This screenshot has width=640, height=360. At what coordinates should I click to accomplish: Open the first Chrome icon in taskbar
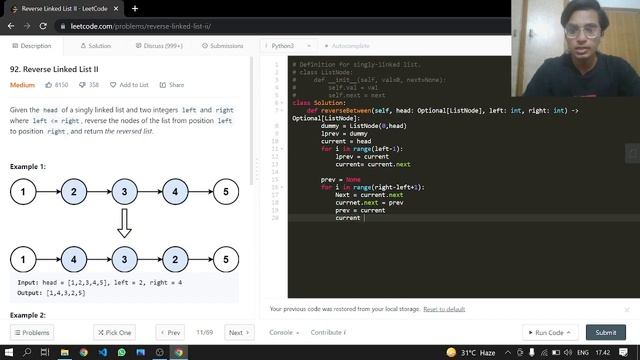pos(84,352)
